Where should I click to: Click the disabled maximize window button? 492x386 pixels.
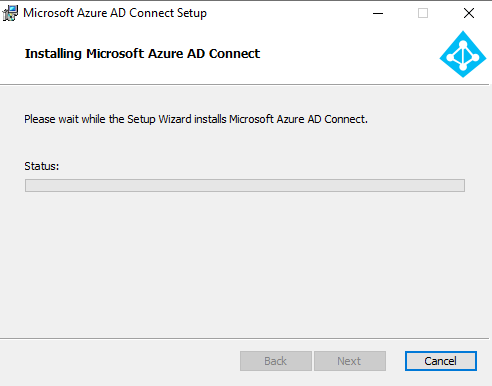pyautogui.click(x=423, y=13)
